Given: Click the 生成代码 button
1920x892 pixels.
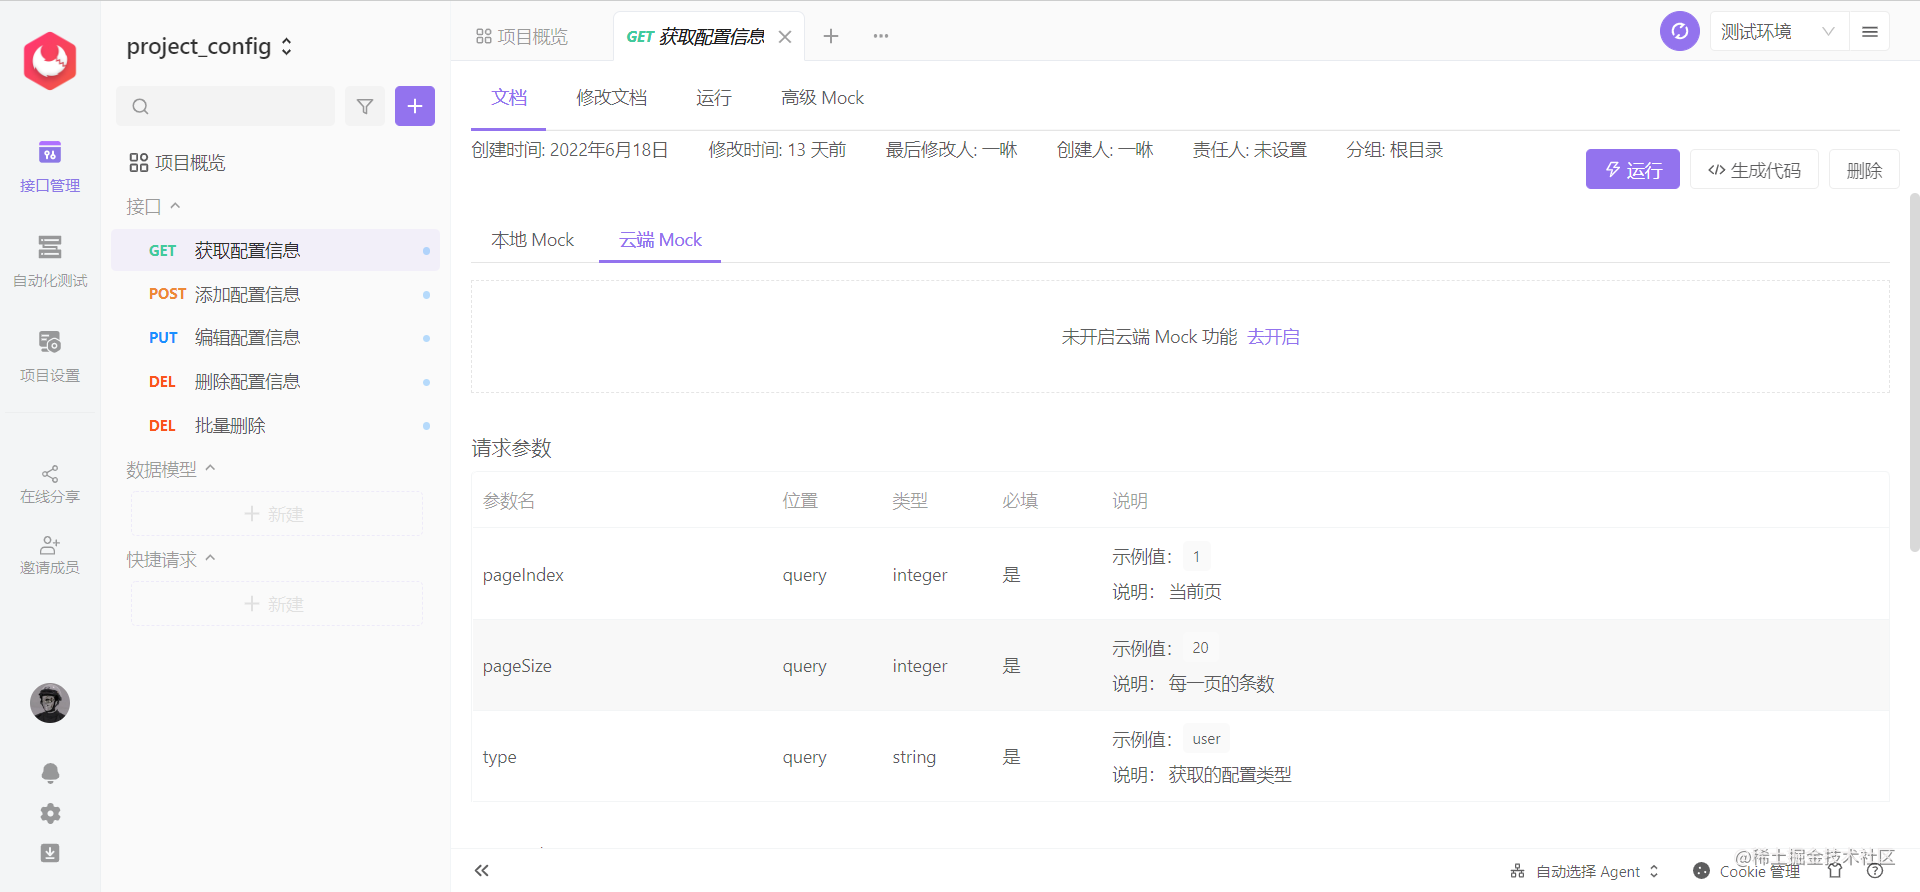Looking at the screenshot, I should (x=1755, y=170).
